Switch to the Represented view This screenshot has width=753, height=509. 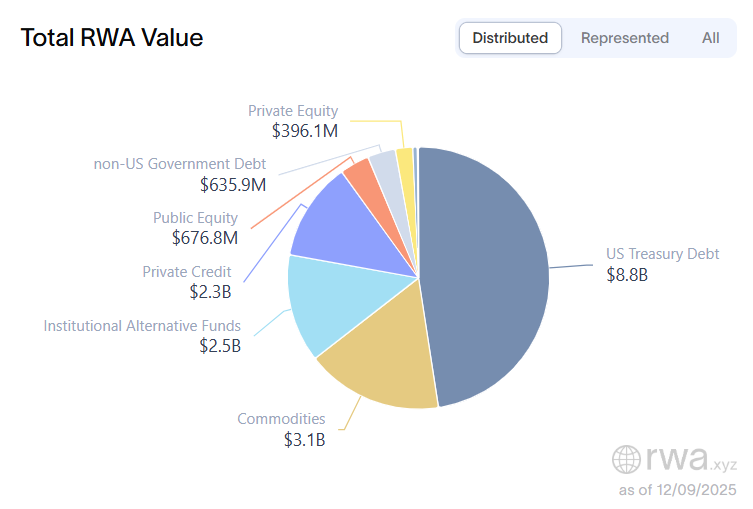(624, 38)
